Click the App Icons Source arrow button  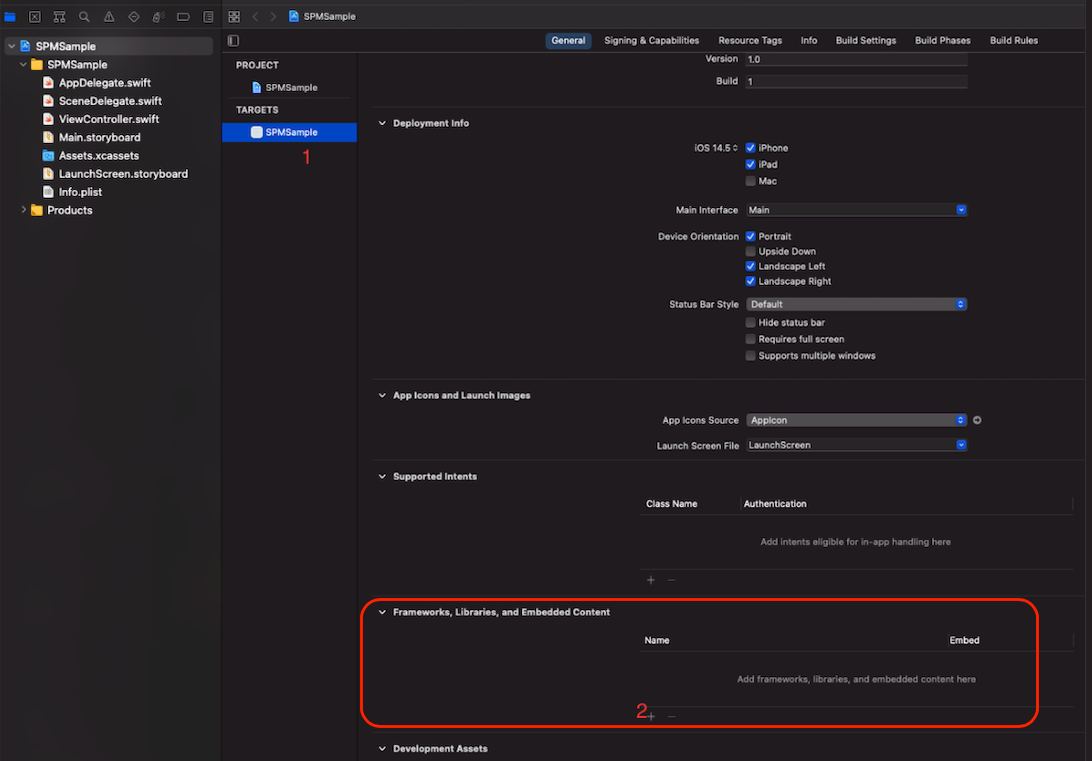pyautogui.click(x=977, y=420)
